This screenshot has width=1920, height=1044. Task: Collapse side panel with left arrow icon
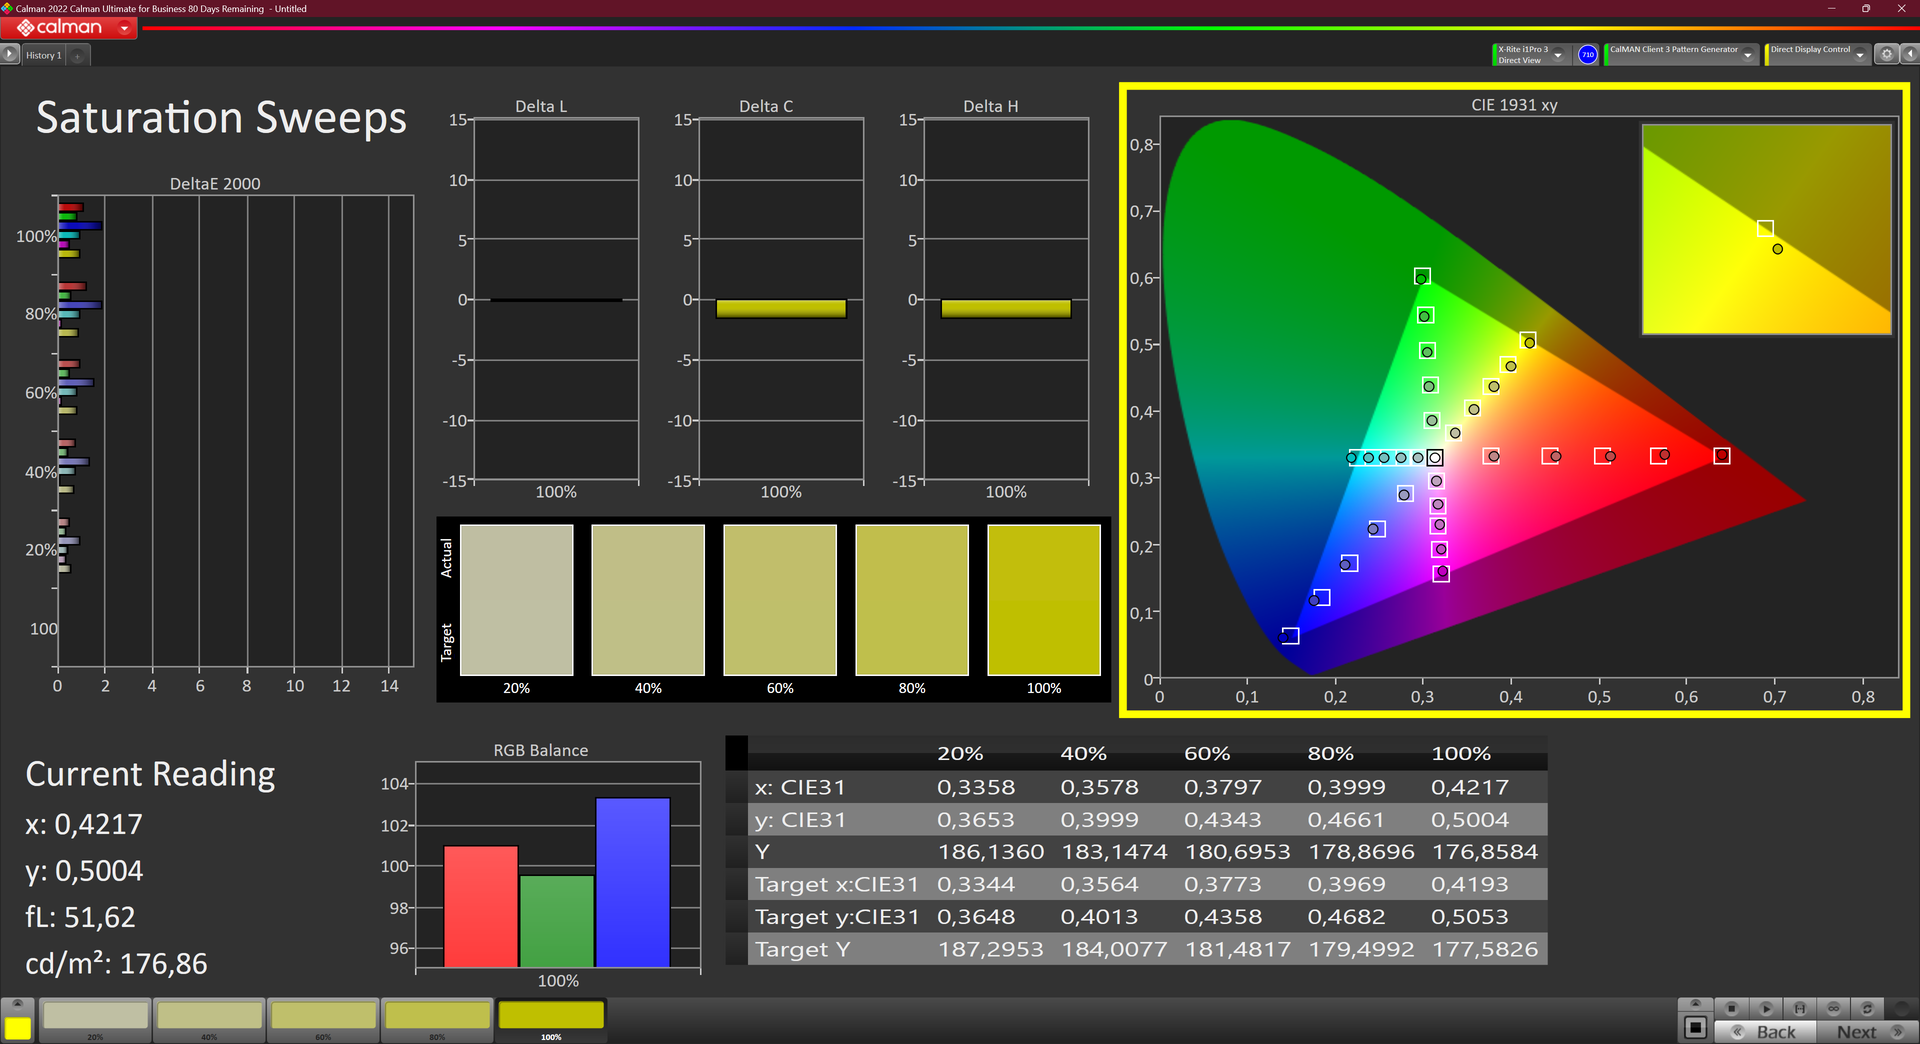(x=1908, y=55)
